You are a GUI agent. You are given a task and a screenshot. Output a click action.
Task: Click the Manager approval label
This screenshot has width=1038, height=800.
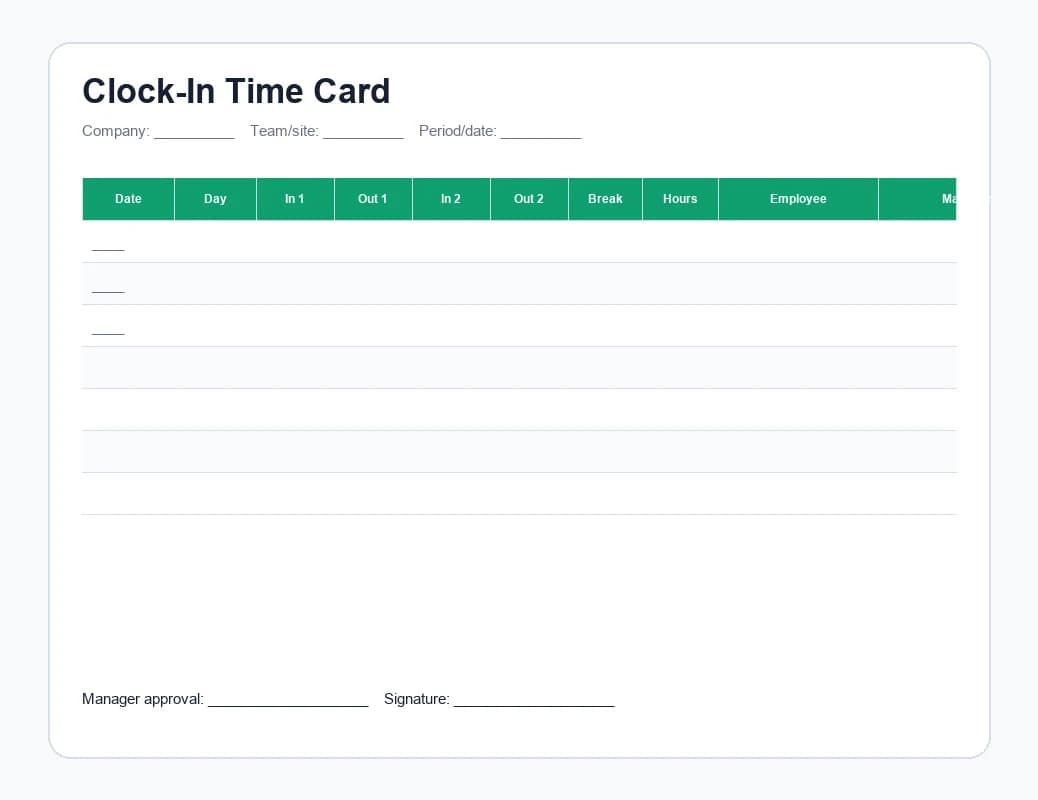click(143, 699)
